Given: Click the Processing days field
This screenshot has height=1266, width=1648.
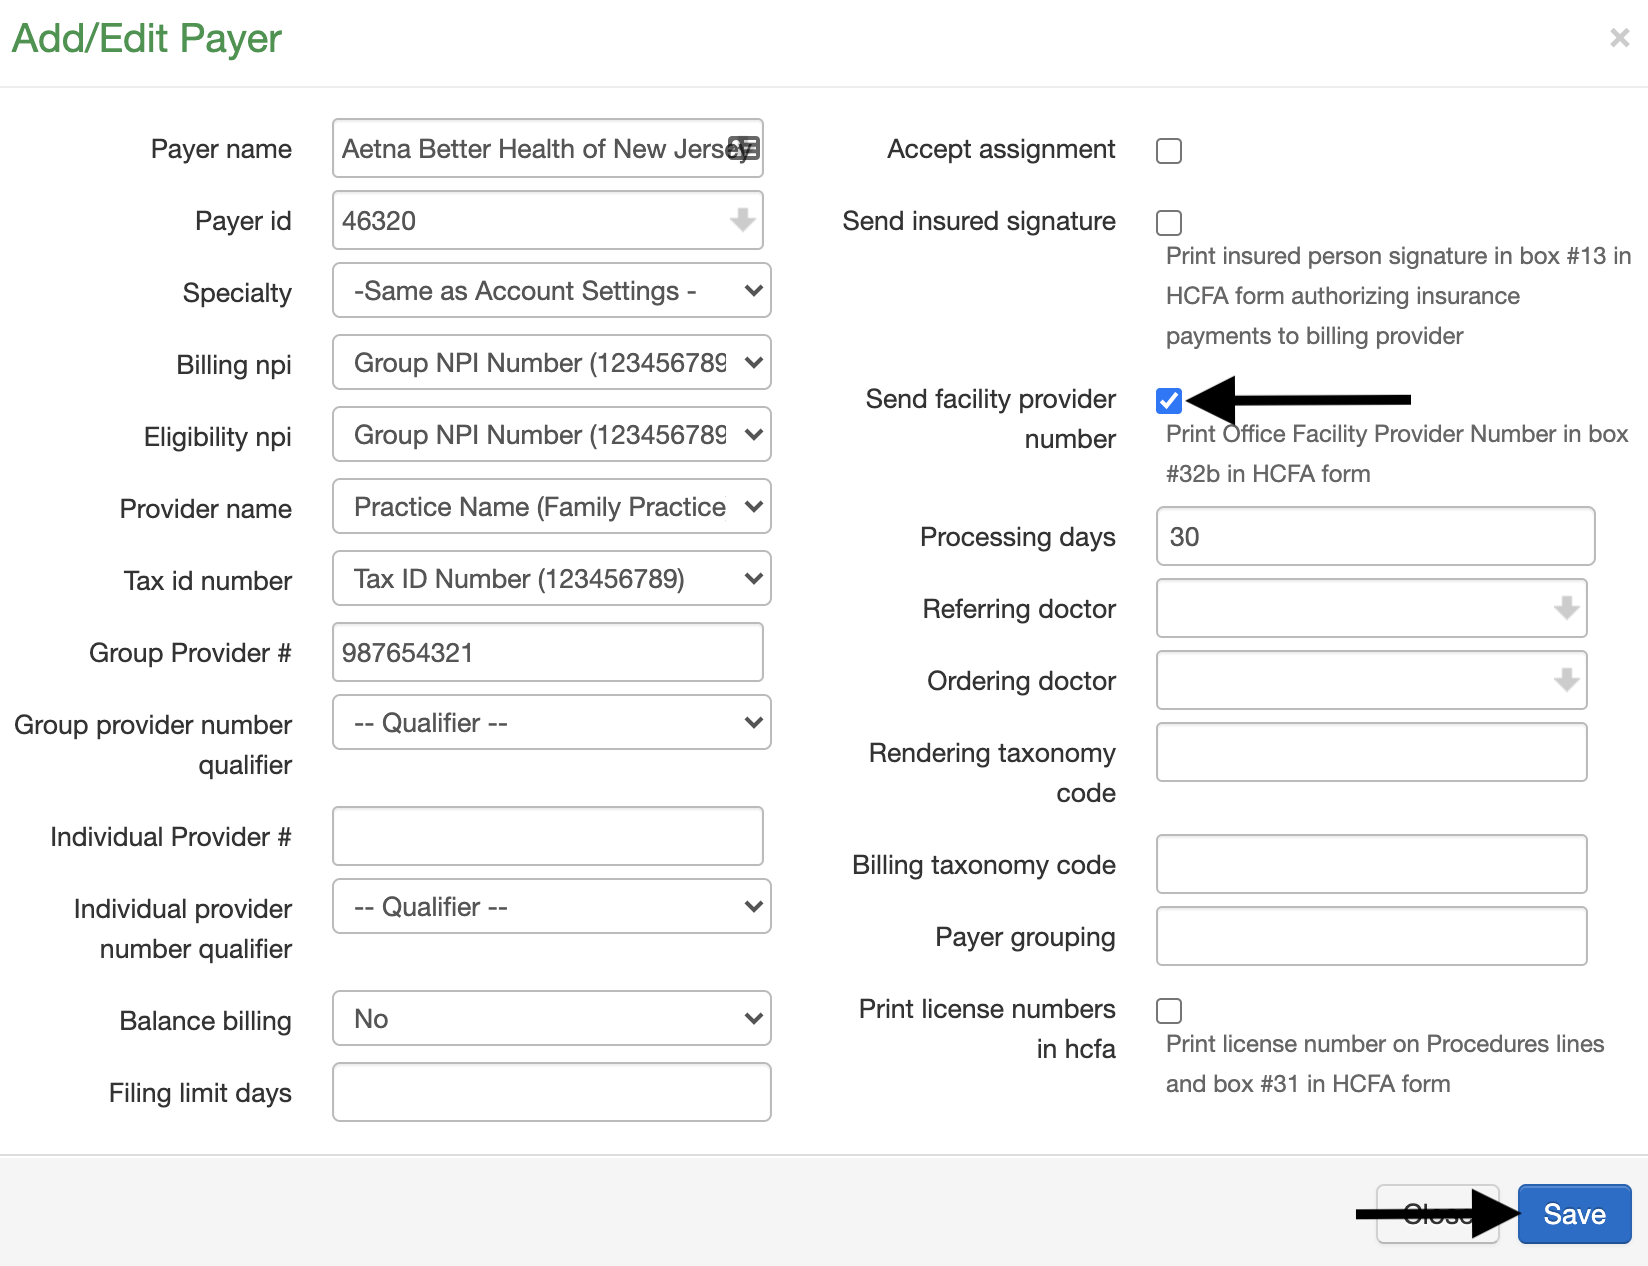Looking at the screenshot, I should pyautogui.click(x=1375, y=536).
